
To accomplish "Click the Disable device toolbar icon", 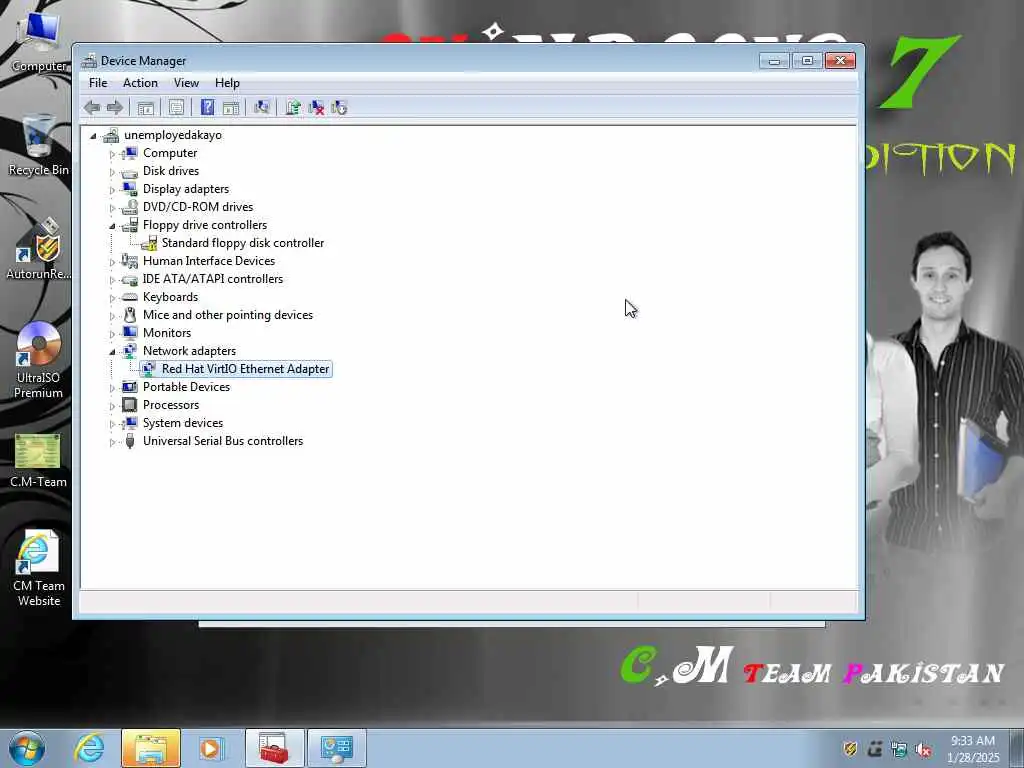I will 339,108.
